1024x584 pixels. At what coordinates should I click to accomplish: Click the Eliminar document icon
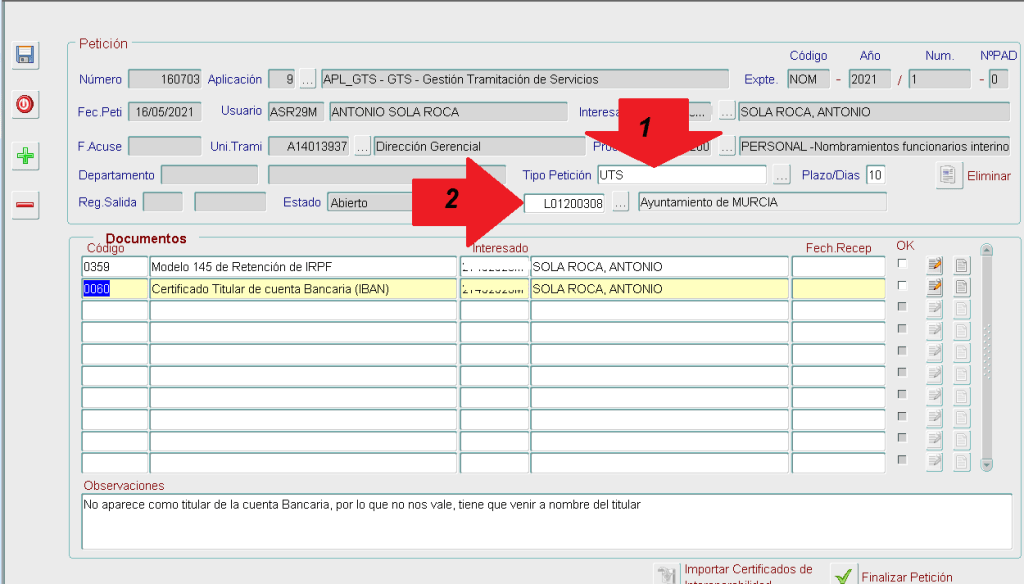948,175
